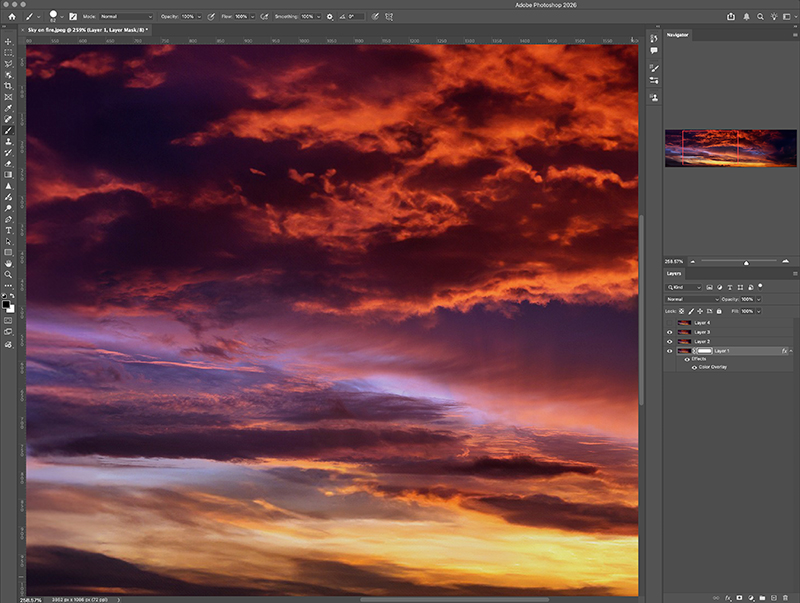Screen dimensions: 800x603
Task: Select the Hand tool
Action: [x=8, y=263]
